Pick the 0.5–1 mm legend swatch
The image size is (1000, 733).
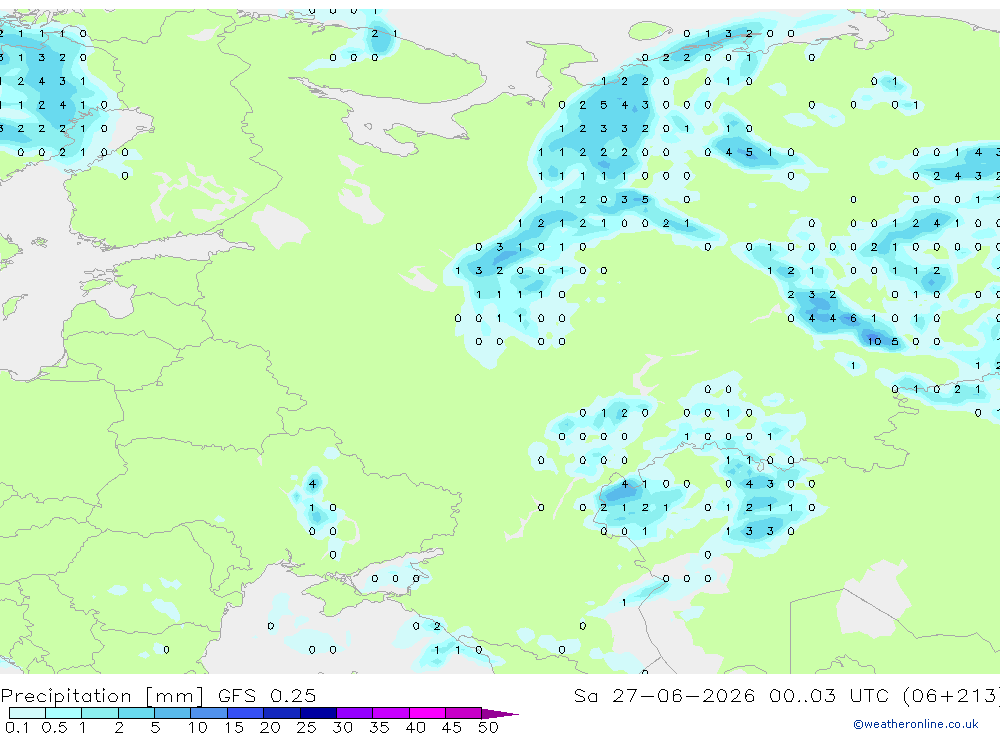tap(64, 713)
